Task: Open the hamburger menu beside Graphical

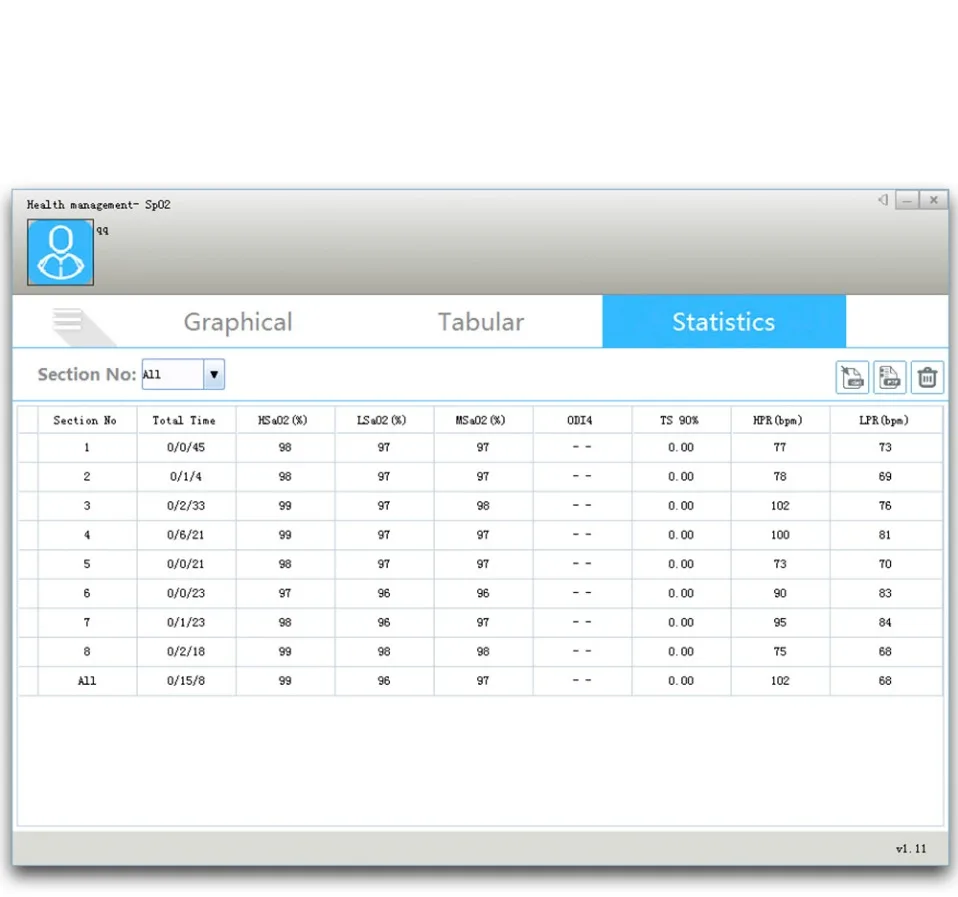Action: [68, 319]
